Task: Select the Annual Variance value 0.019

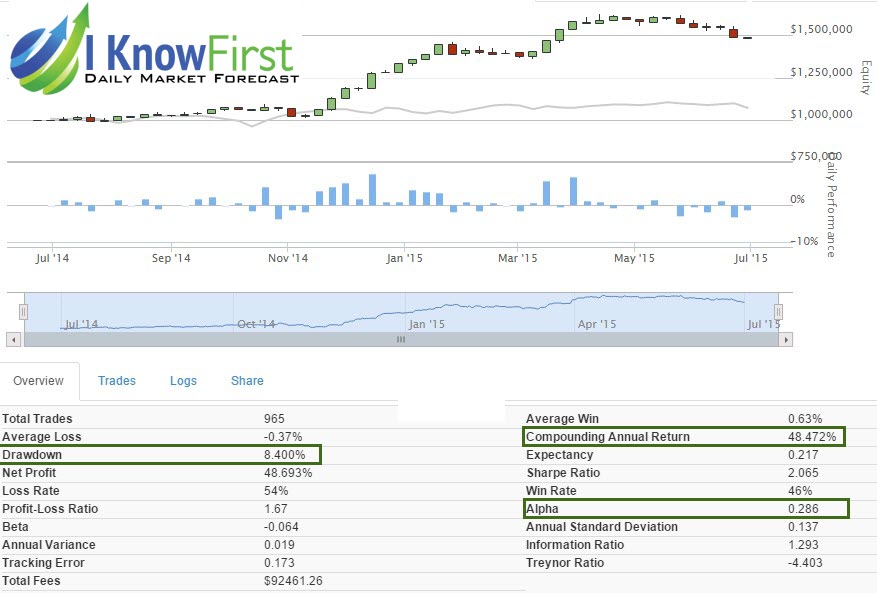Action: click(x=279, y=545)
